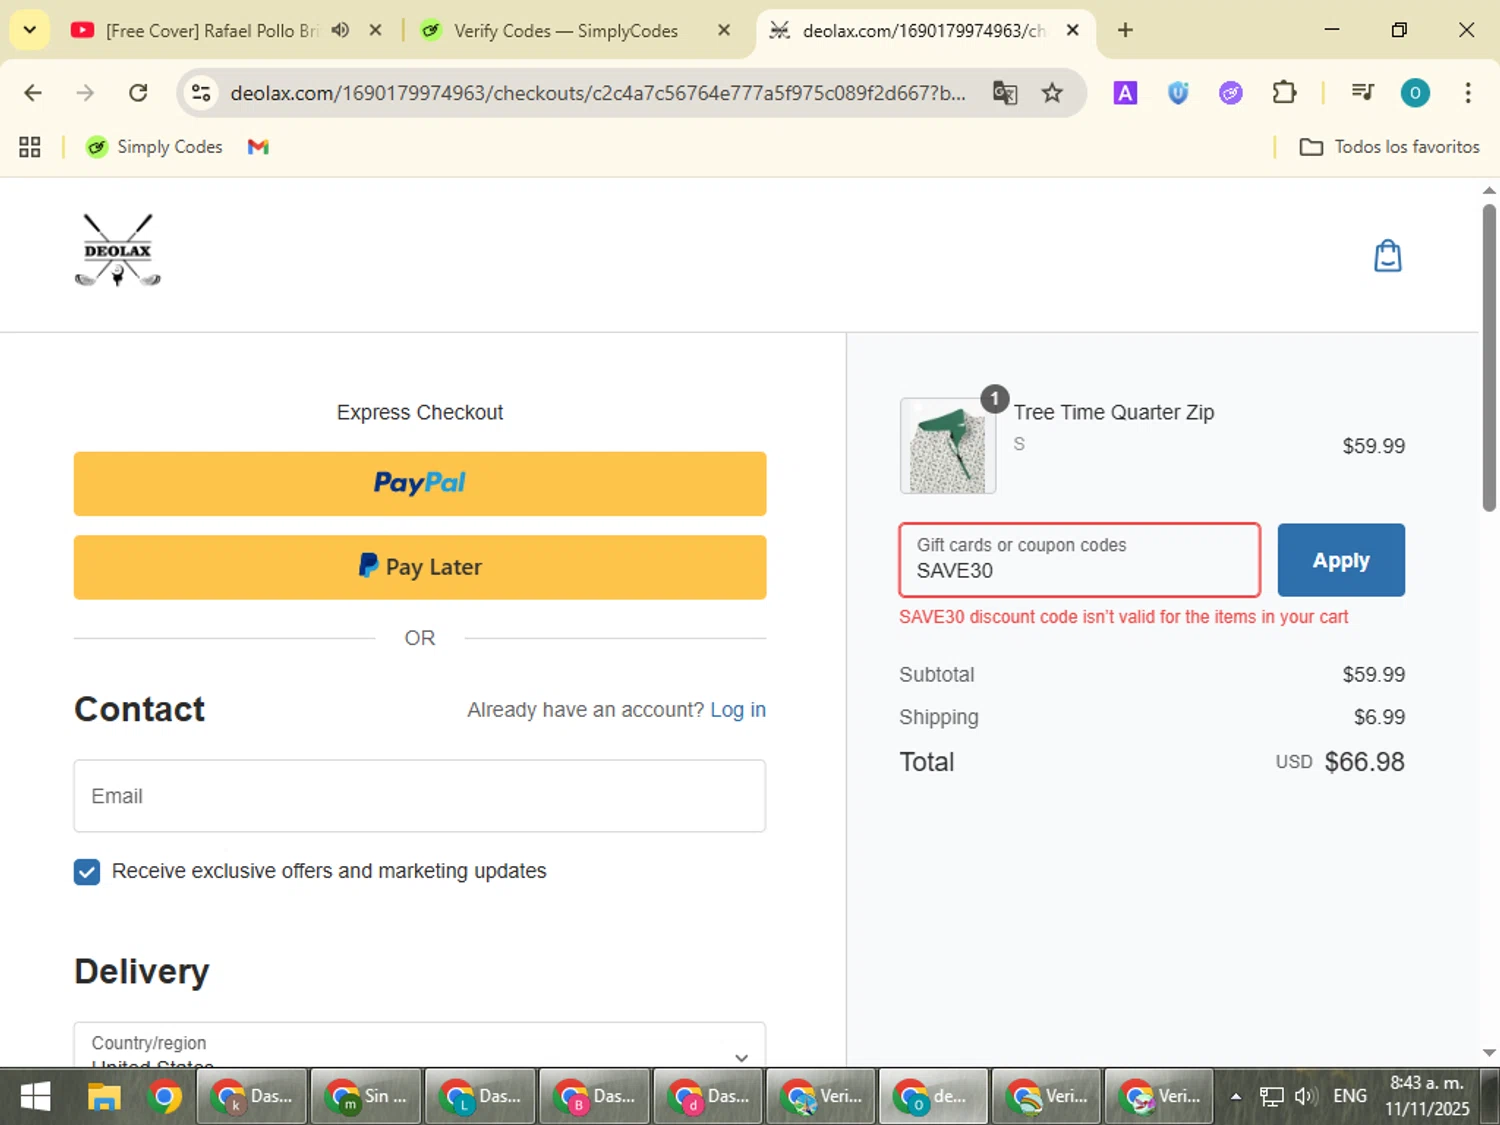1500x1125 pixels.
Task: Focus the Email input field
Action: coord(420,796)
